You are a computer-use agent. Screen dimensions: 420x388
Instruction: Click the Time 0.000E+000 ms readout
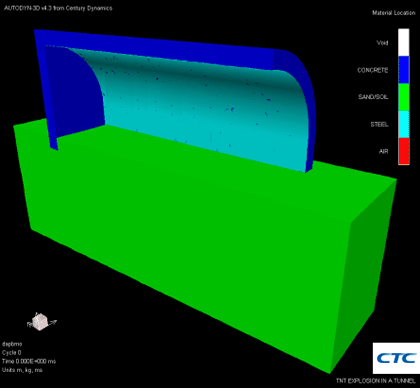coord(29,361)
